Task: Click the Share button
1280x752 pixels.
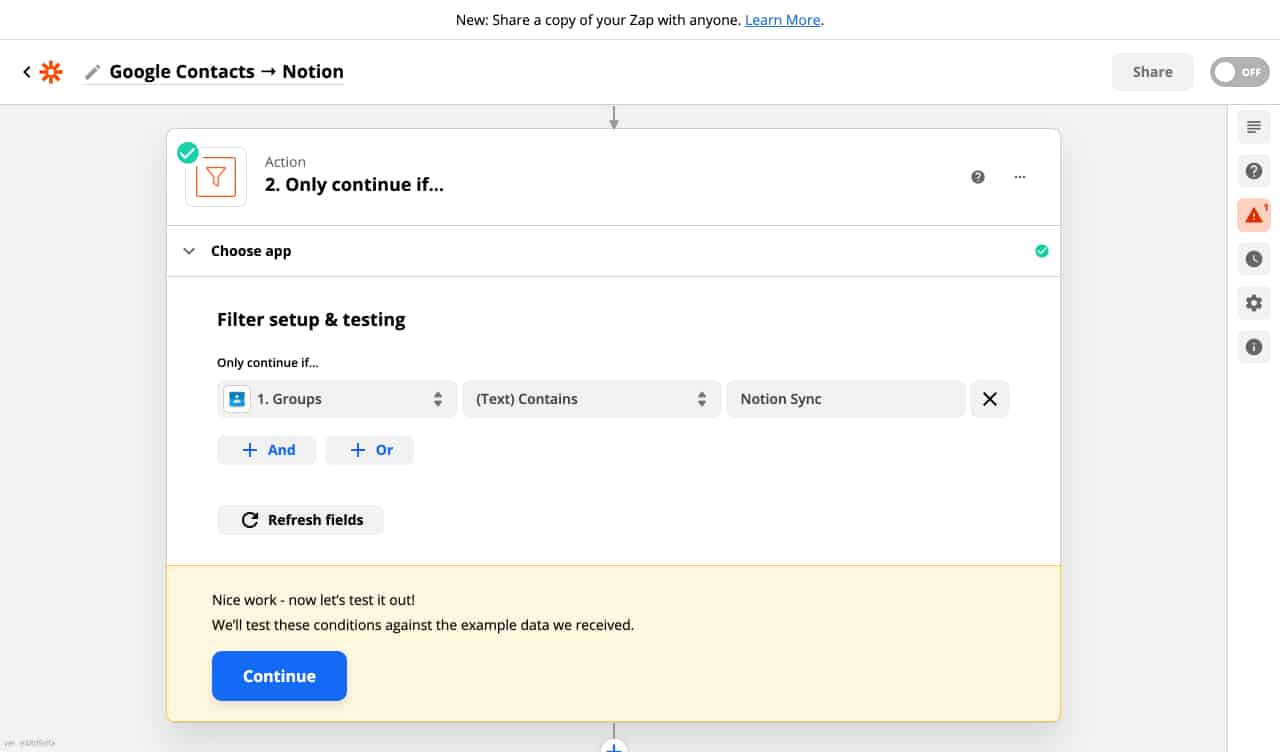Action: tap(1152, 71)
